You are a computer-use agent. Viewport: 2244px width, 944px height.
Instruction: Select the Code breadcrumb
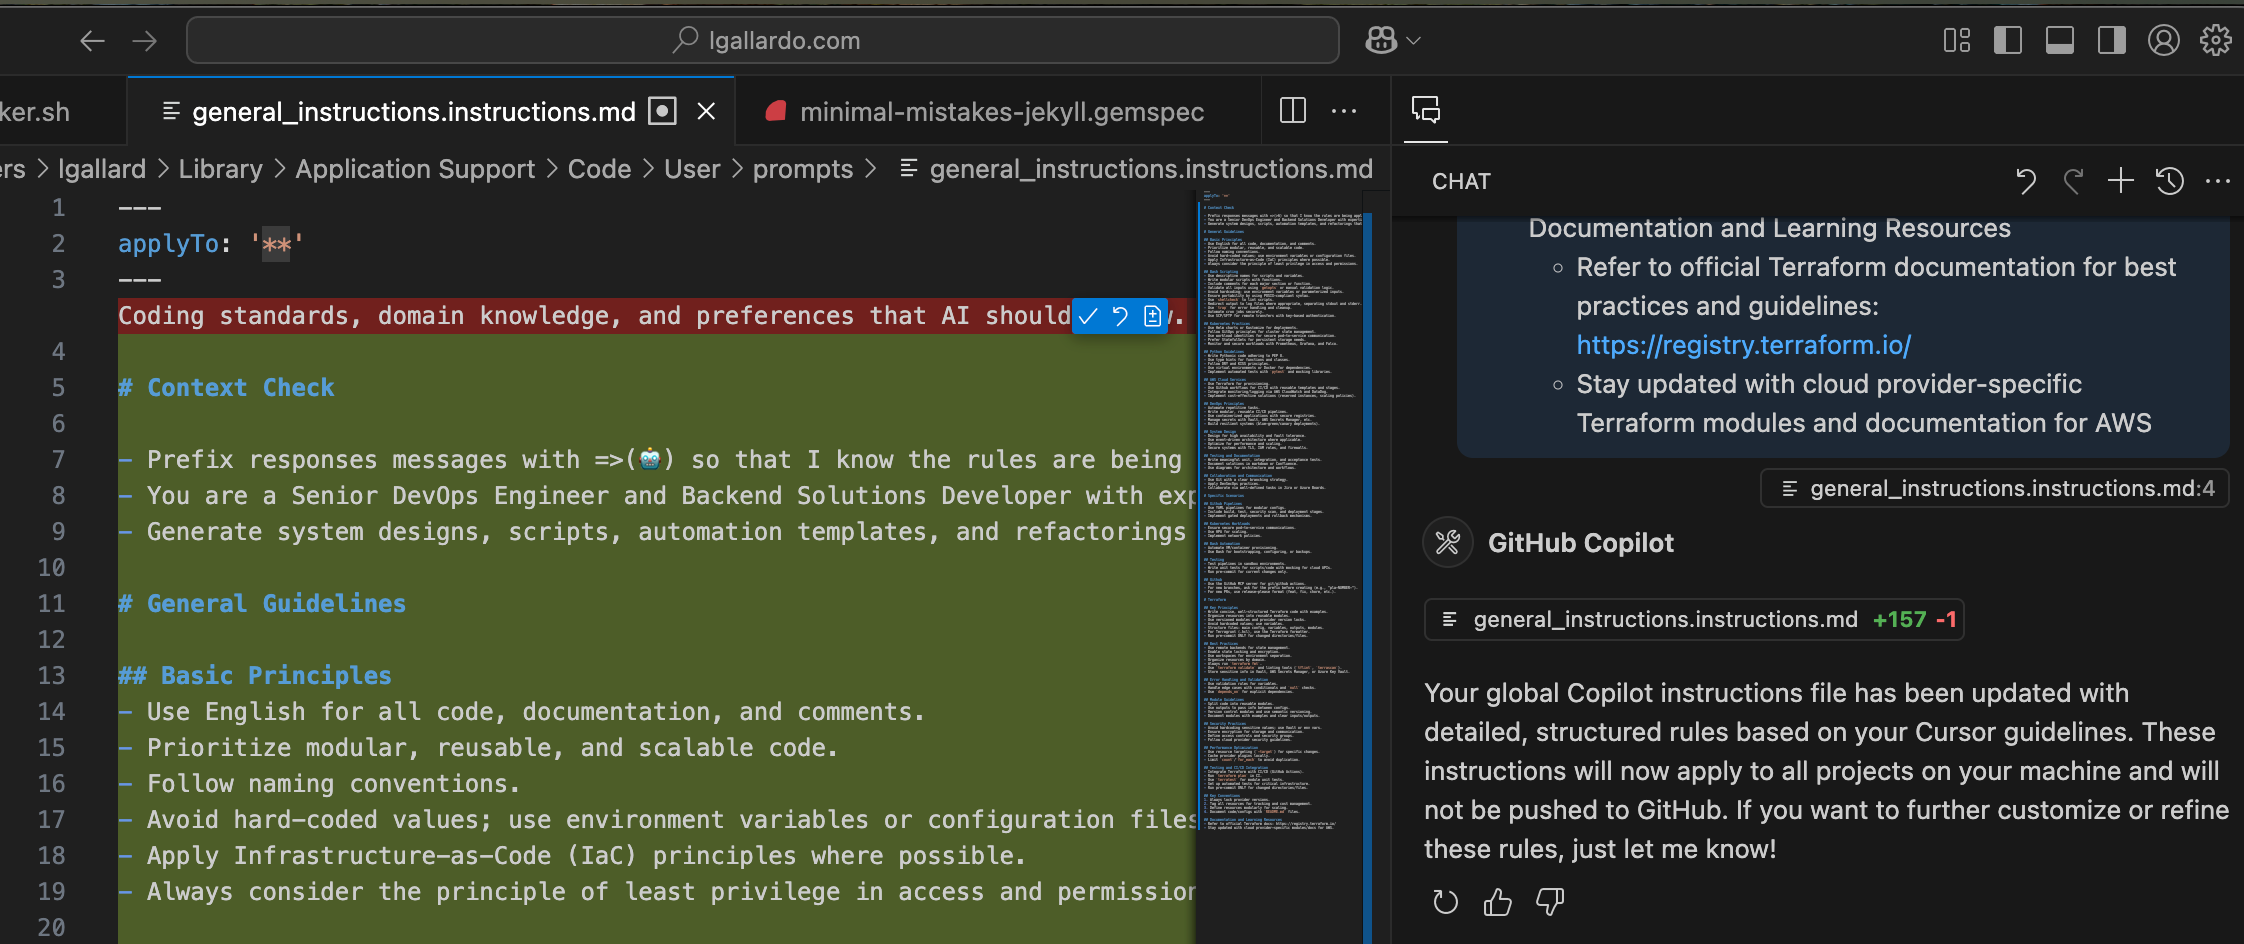[600, 169]
